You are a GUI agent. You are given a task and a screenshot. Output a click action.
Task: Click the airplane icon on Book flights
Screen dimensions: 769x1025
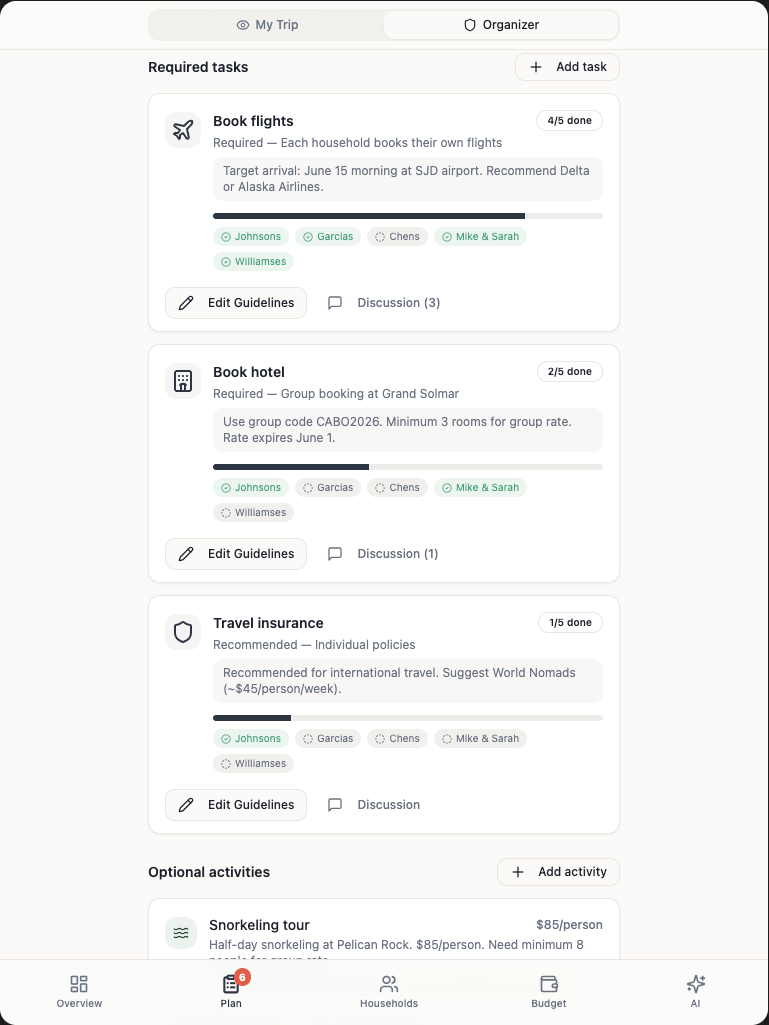pos(183,130)
